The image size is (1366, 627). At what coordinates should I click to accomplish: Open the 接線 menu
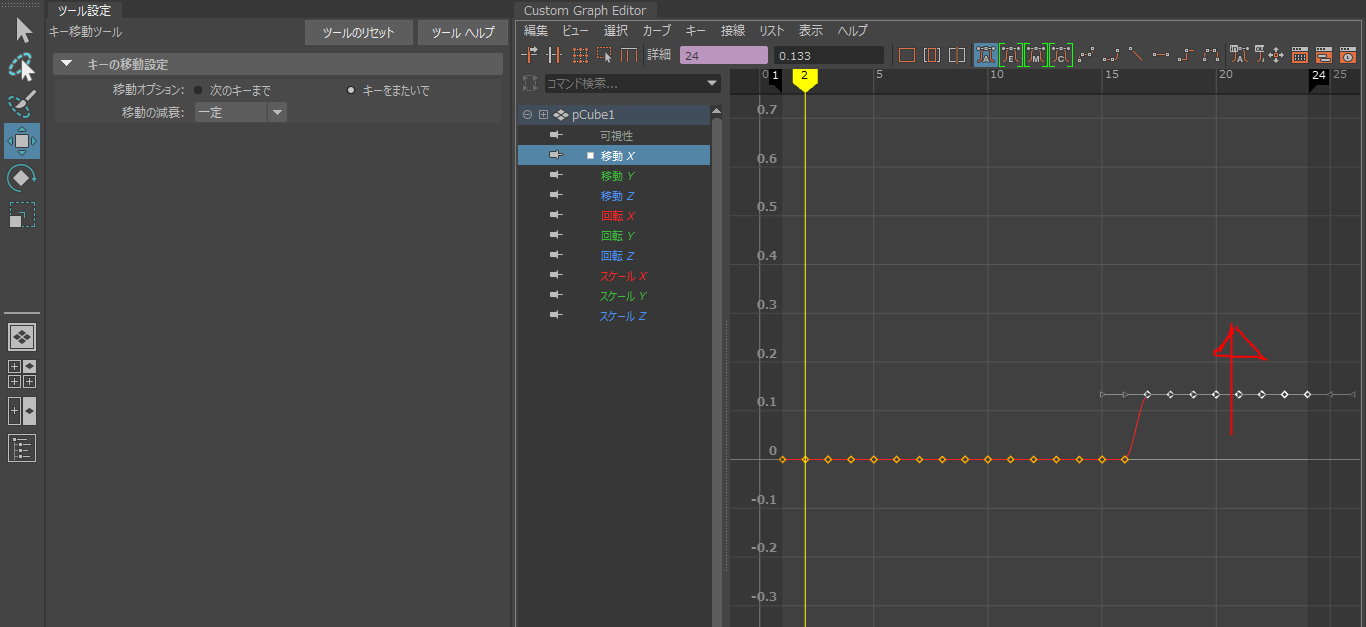click(733, 31)
